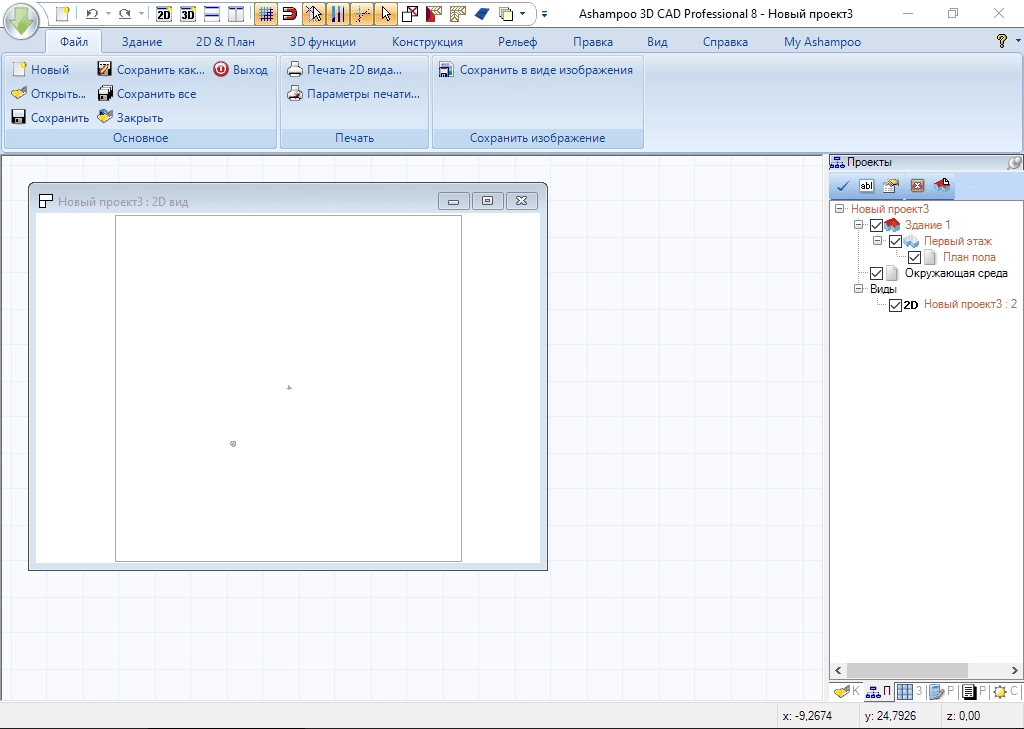
Task: Toggle the grid display icon
Action: (x=266, y=14)
